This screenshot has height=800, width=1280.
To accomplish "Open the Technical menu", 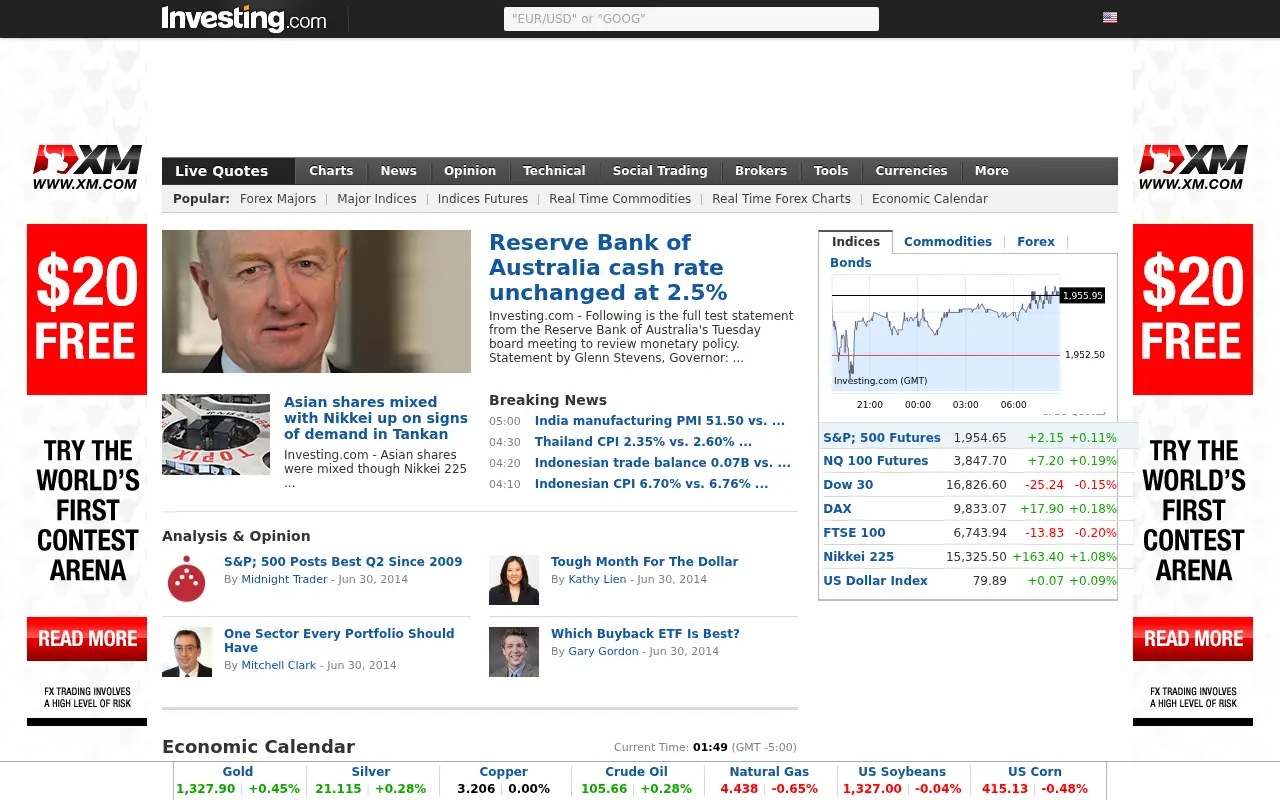I will pyautogui.click(x=554, y=171).
